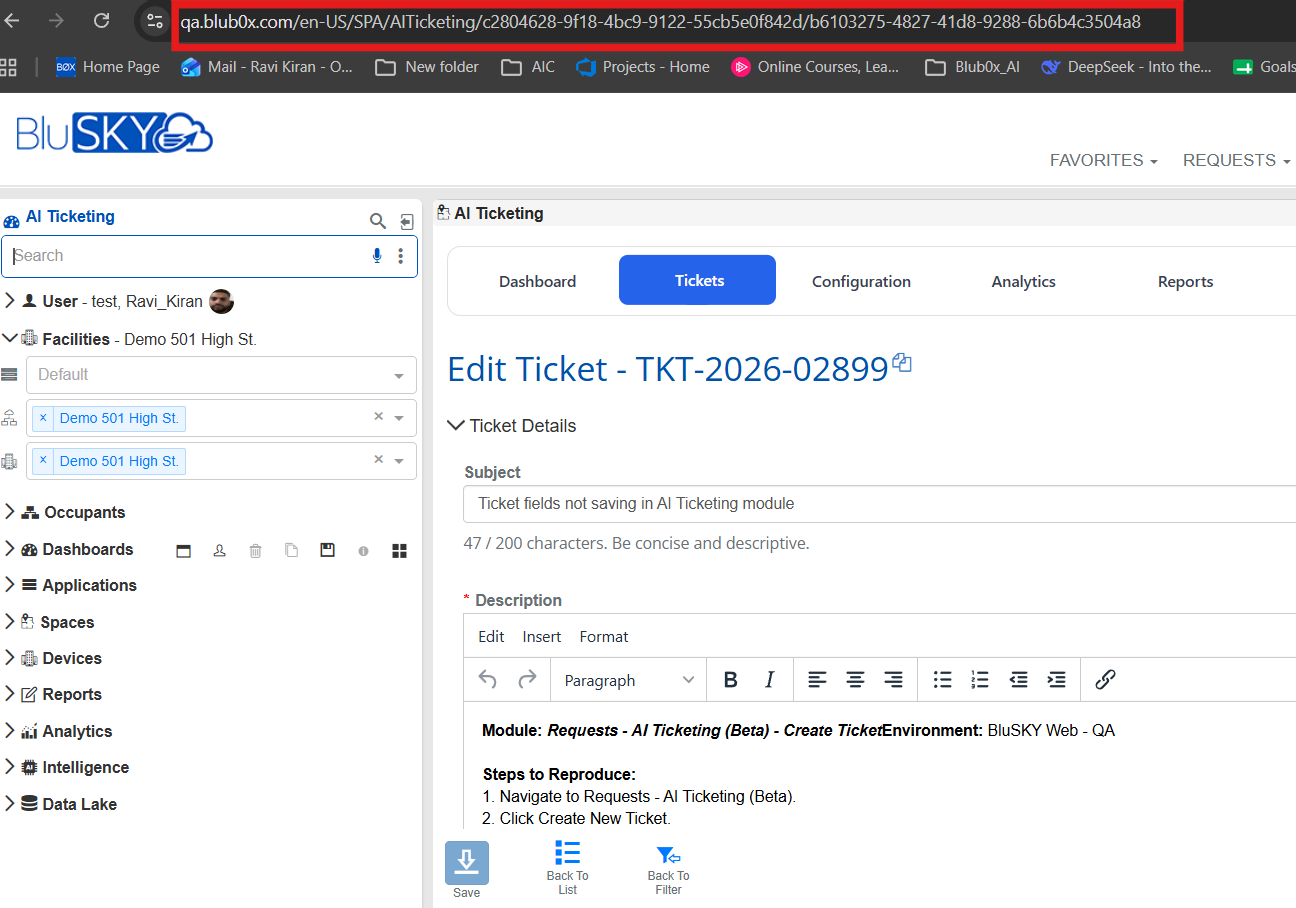
Task: Activate the microphone voice search icon
Action: pos(377,256)
